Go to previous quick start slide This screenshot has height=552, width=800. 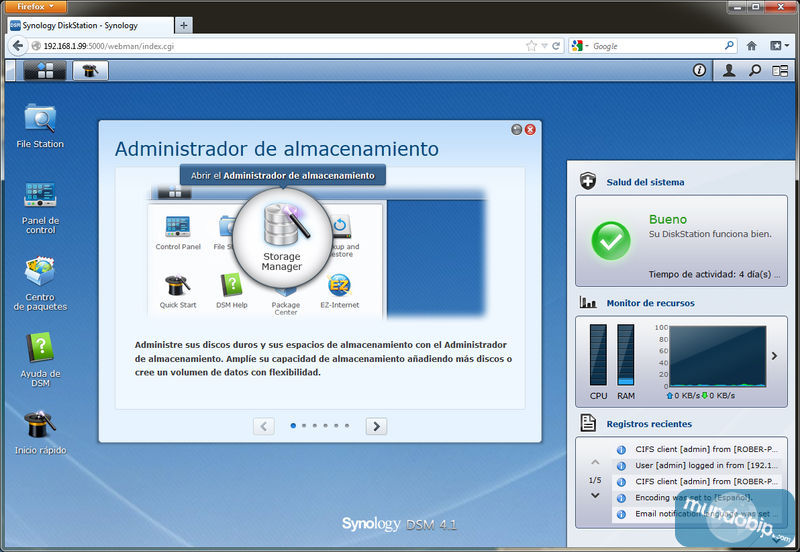point(264,426)
